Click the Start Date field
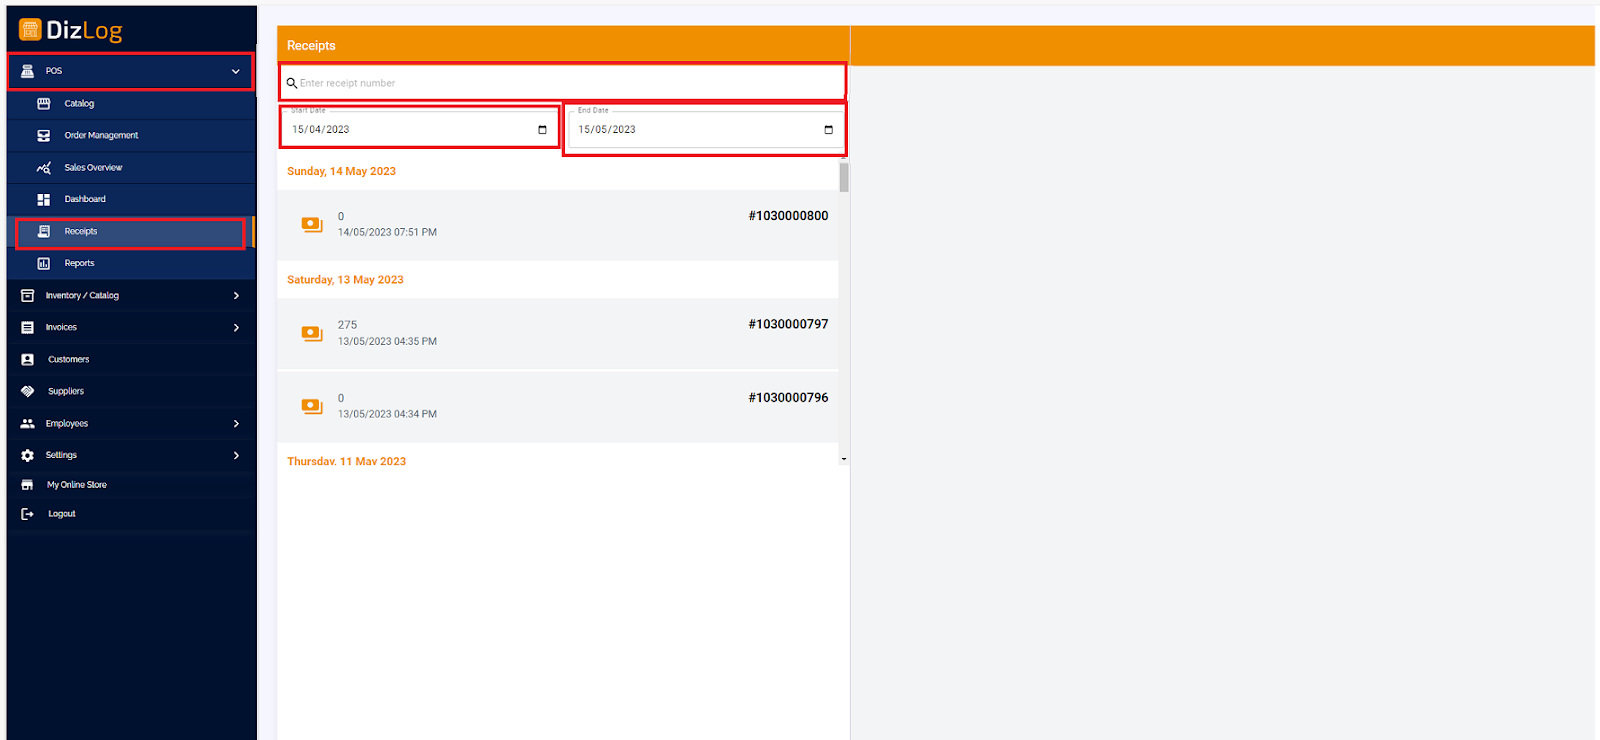1600x740 pixels. [419, 129]
